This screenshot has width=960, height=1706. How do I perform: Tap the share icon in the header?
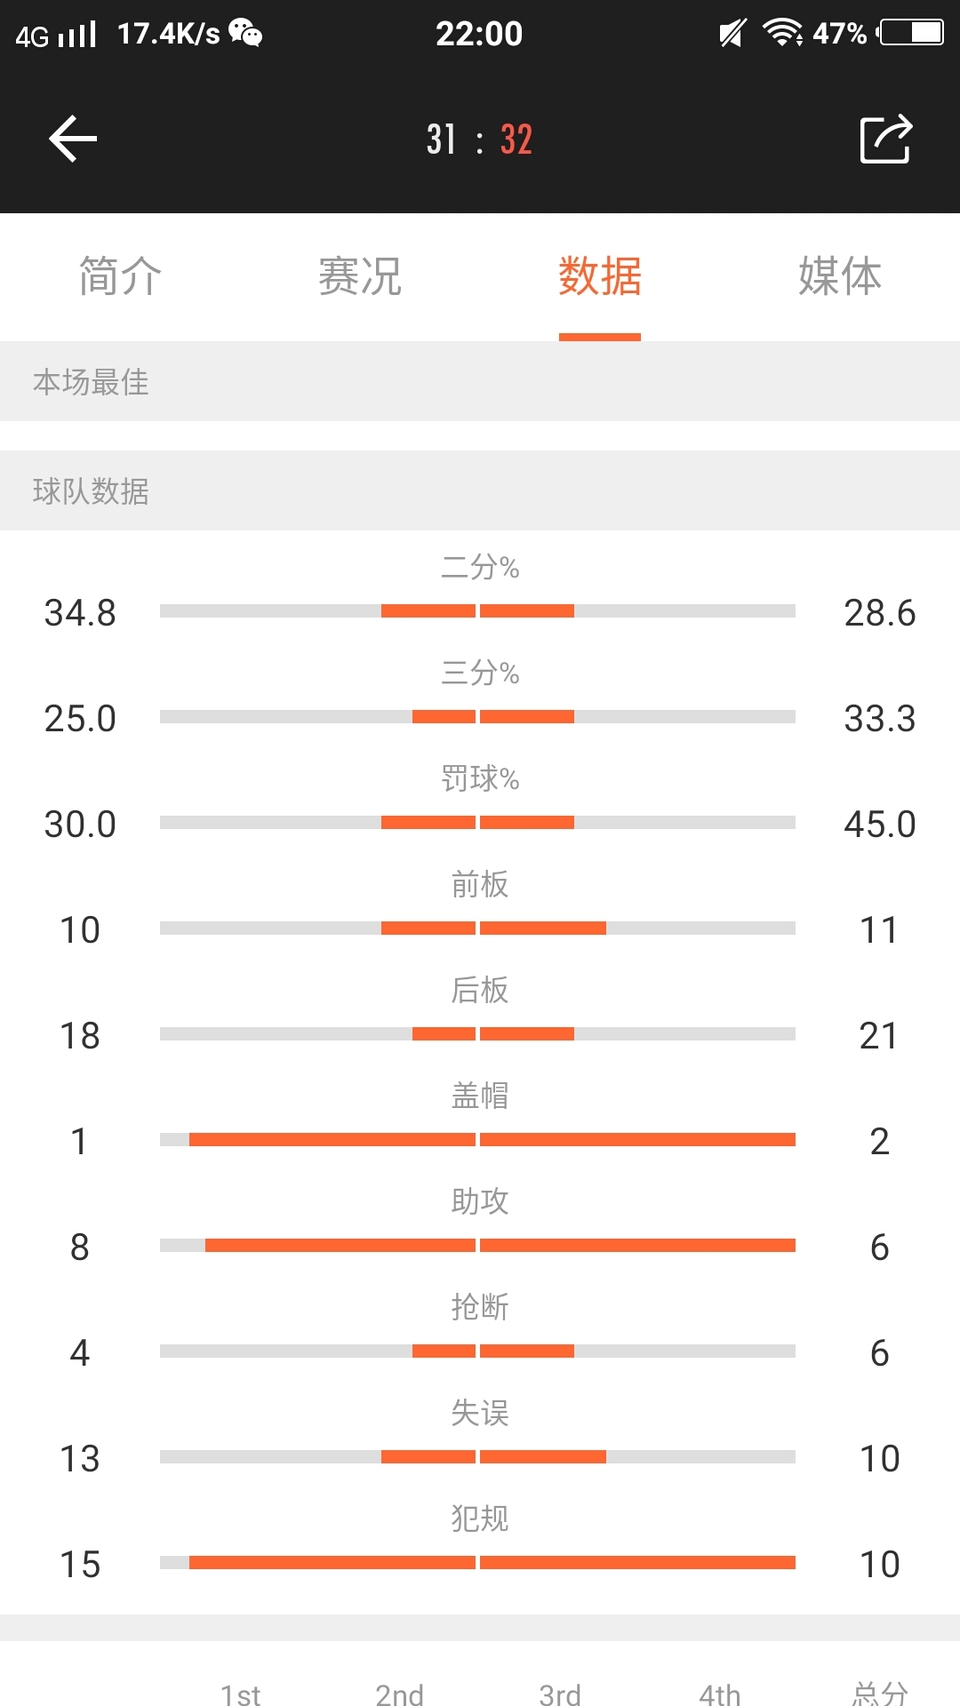click(886, 139)
